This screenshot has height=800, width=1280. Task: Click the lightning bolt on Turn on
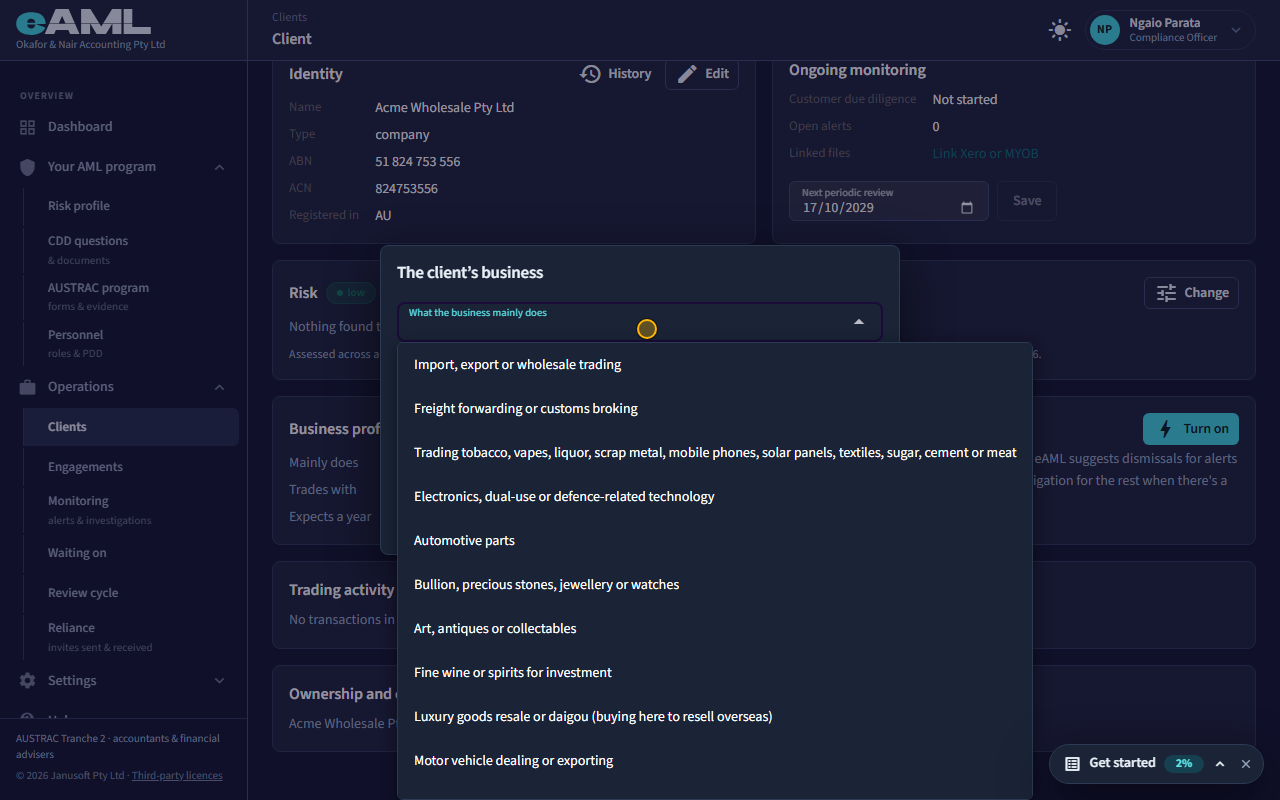[x=1165, y=429]
